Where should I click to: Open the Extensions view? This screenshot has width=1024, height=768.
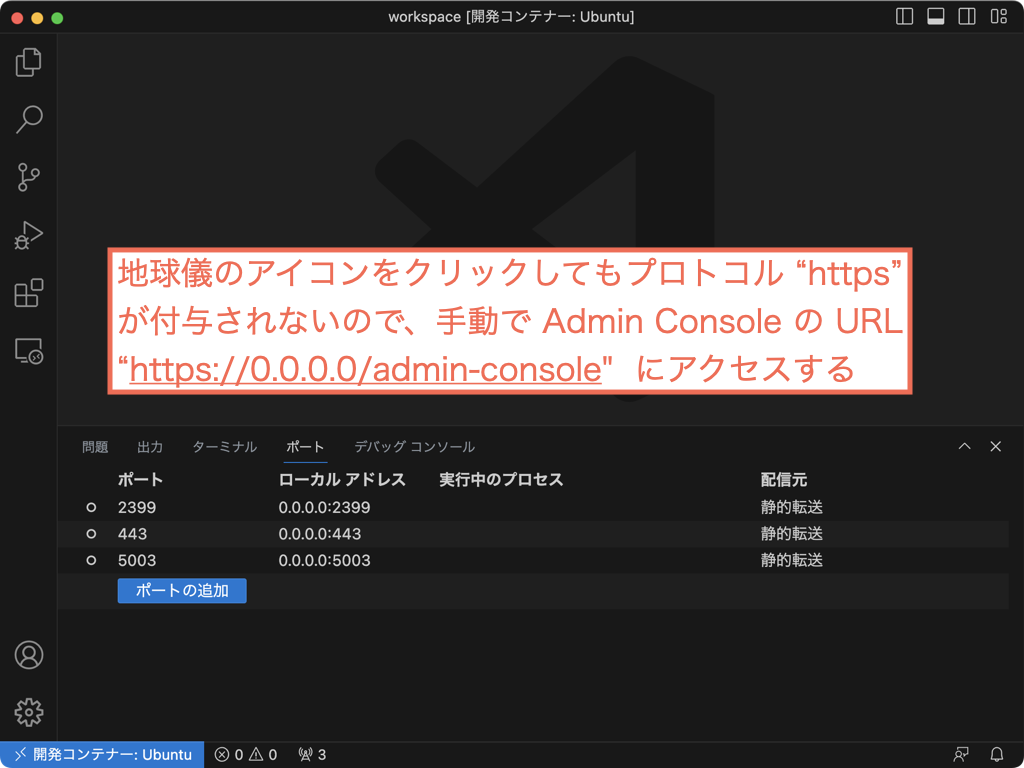point(28,293)
